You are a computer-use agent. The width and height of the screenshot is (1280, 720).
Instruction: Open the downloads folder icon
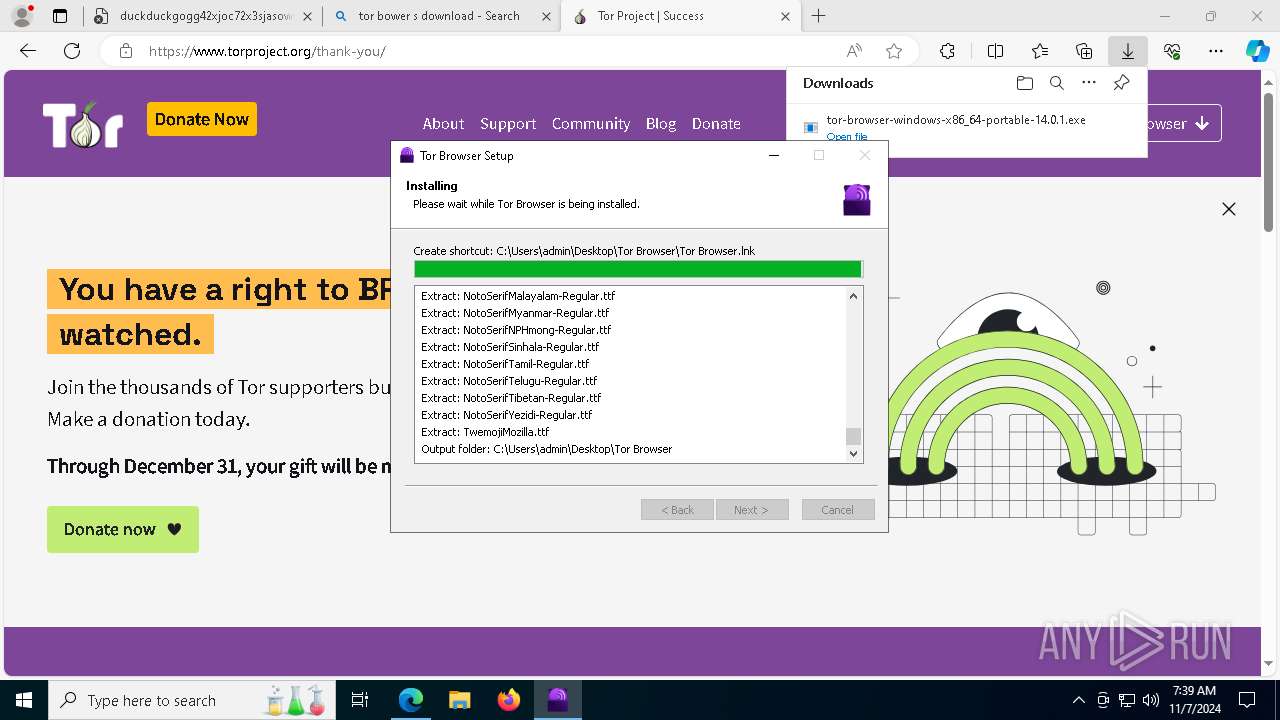coord(1024,83)
